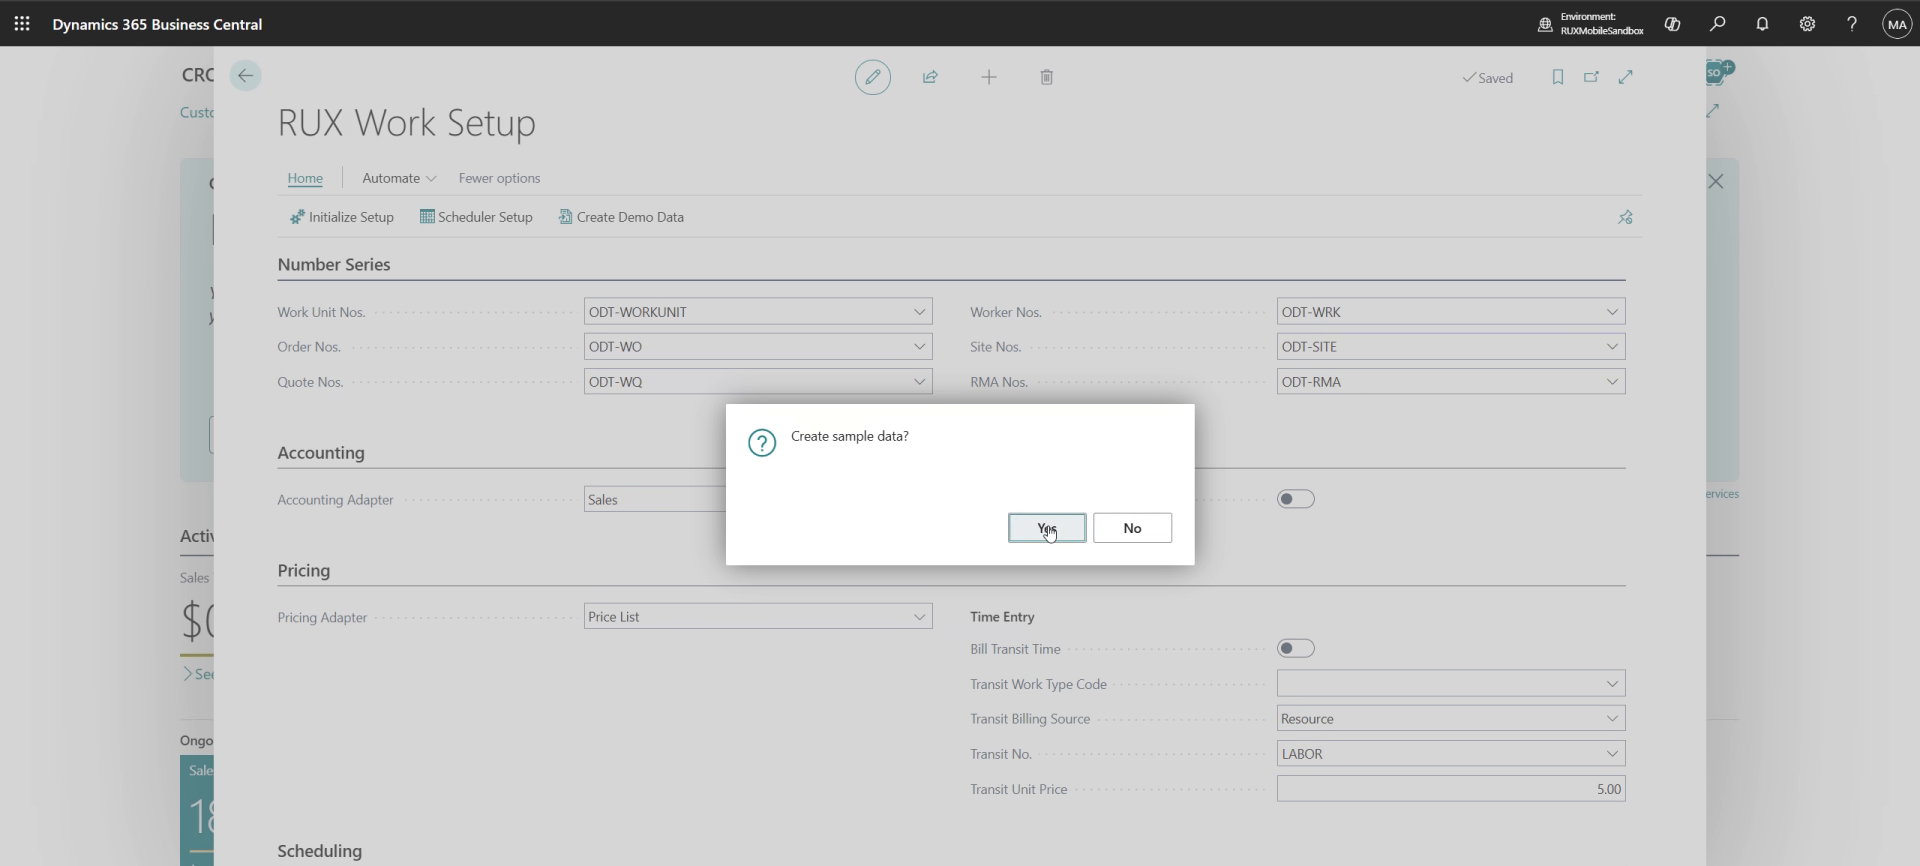Click the pencil edit icon
The width and height of the screenshot is (1920, 866).
(873, 77)
